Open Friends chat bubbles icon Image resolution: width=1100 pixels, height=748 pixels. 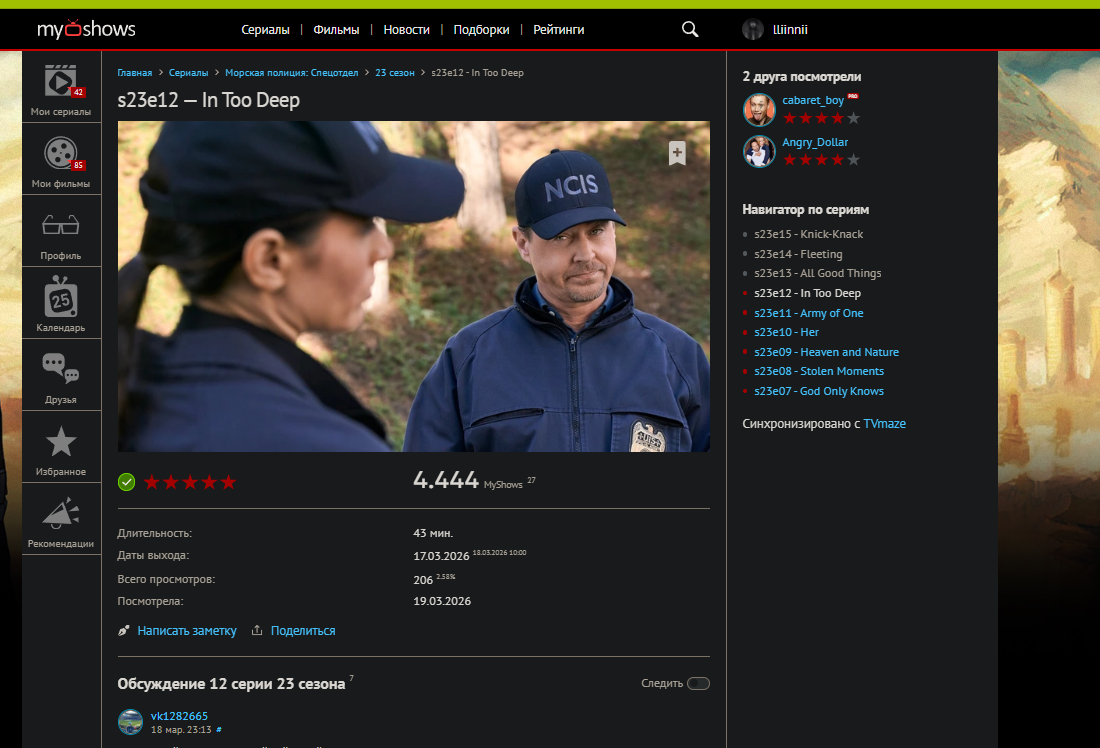click(61, 369)
